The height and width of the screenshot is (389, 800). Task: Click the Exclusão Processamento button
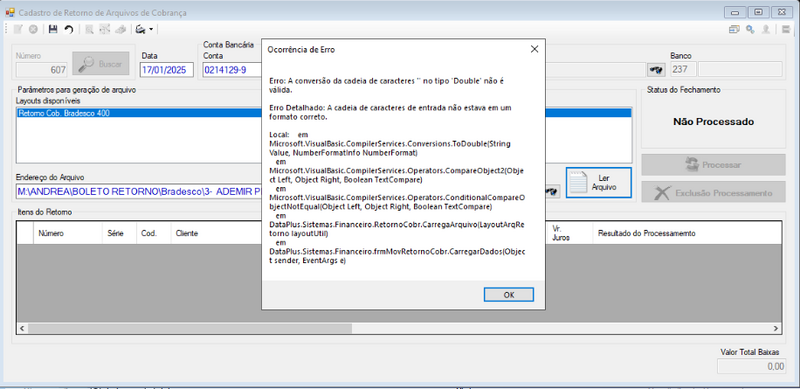pos(713,193)
